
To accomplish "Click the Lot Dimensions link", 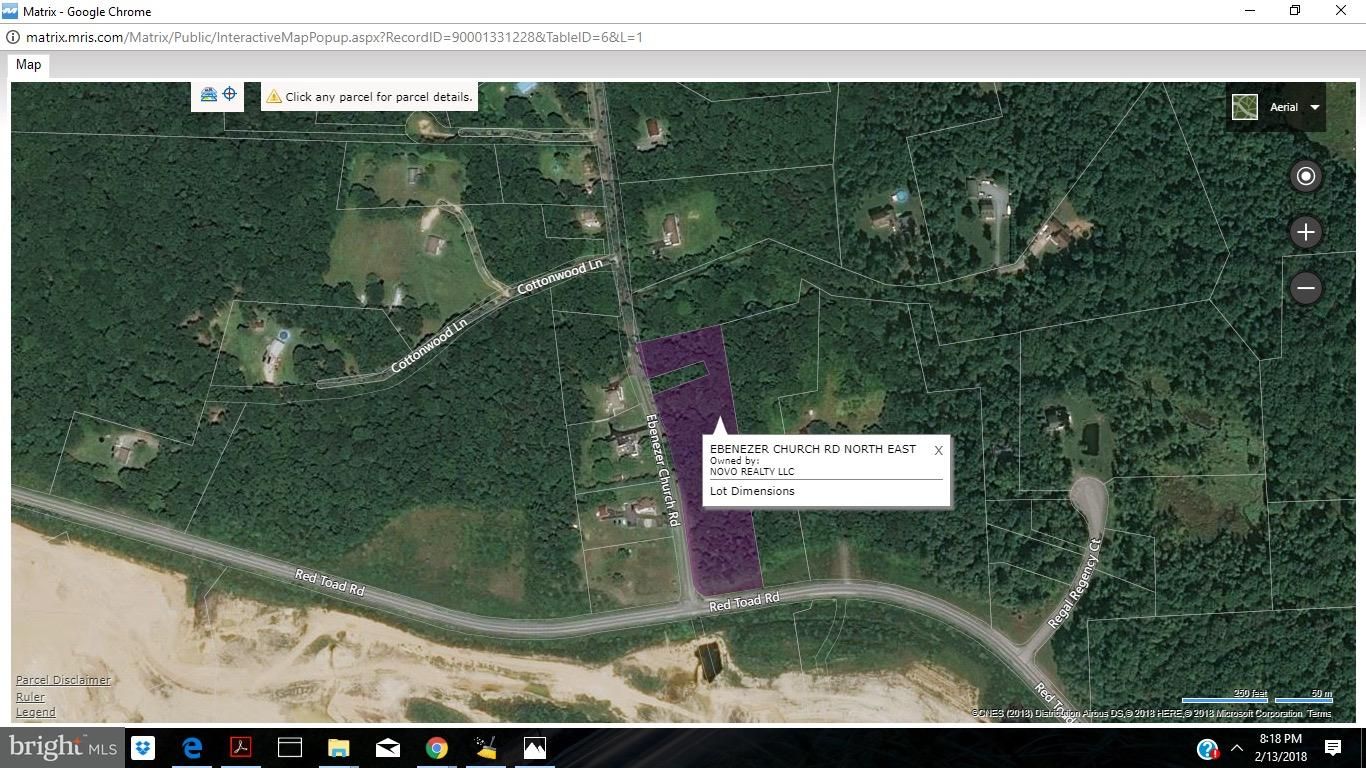I will coord(752,491).
